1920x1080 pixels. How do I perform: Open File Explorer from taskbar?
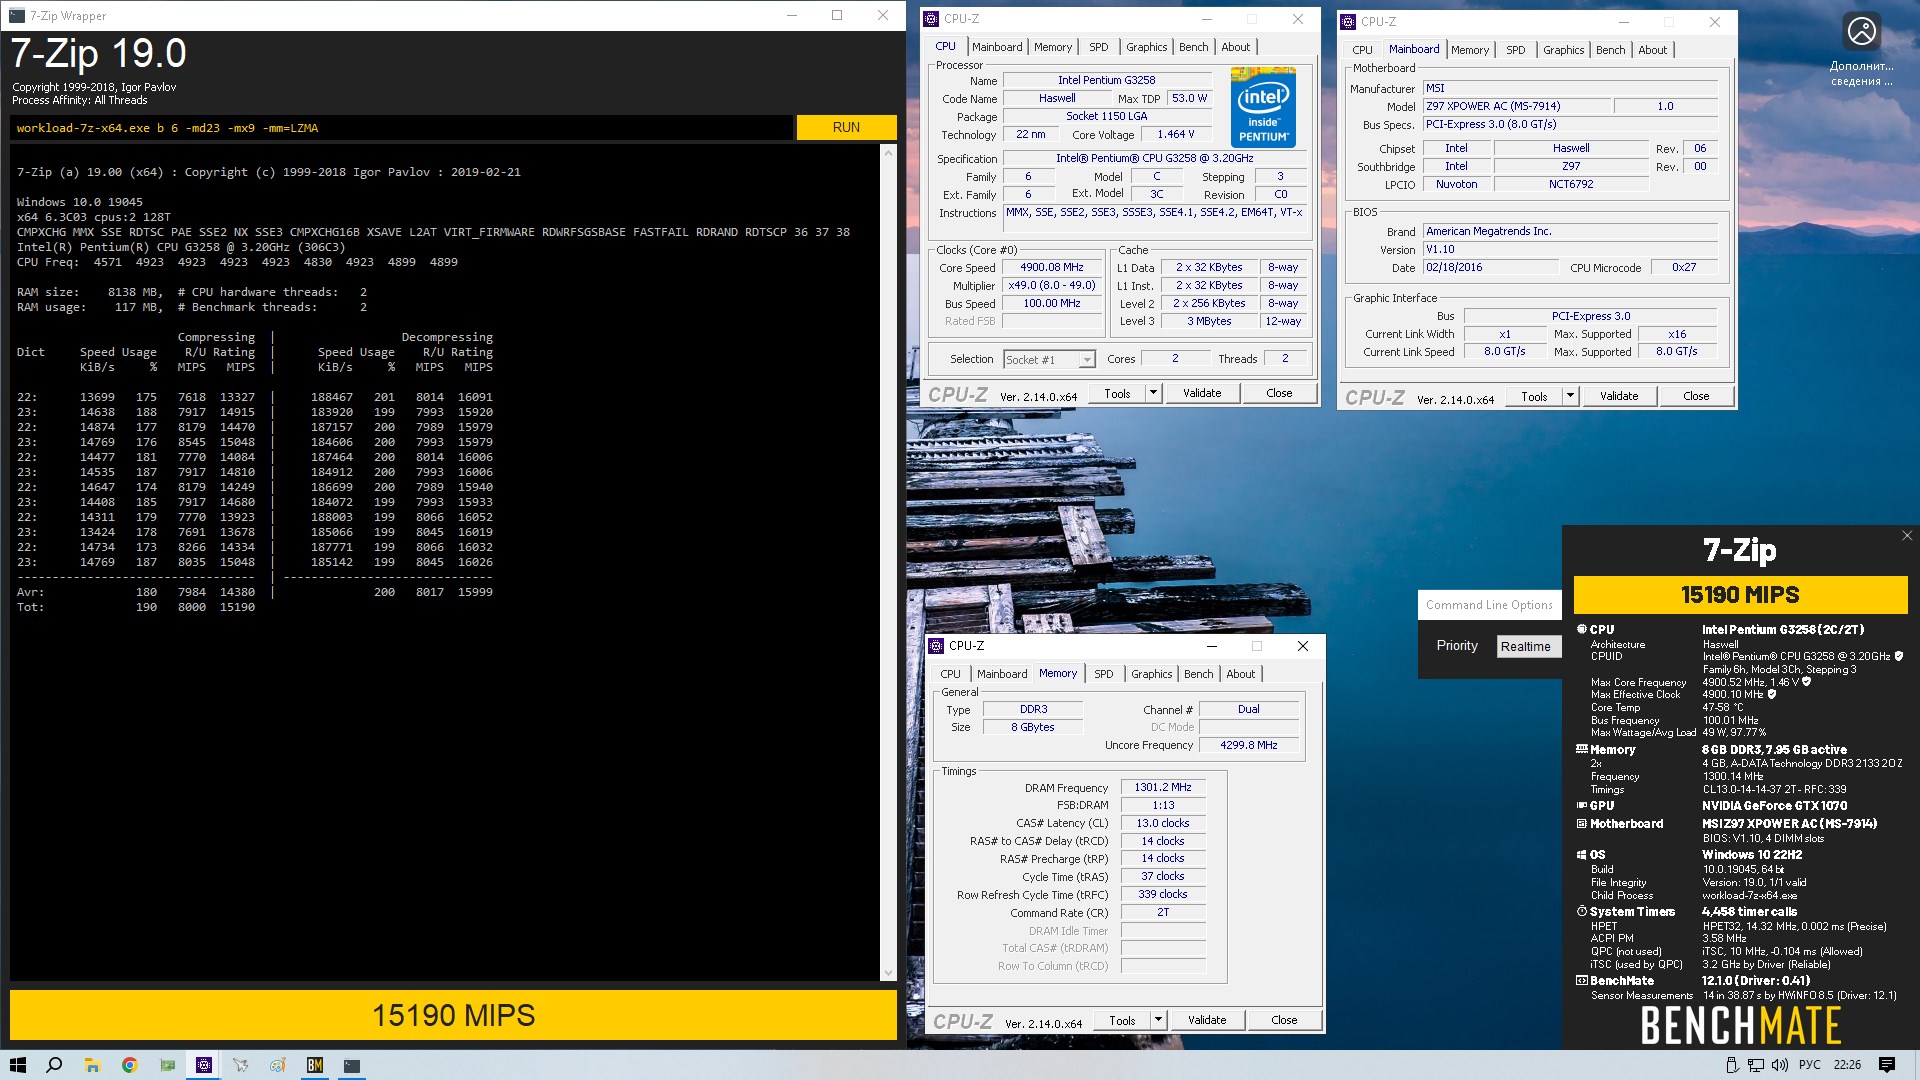(92, 1065)
